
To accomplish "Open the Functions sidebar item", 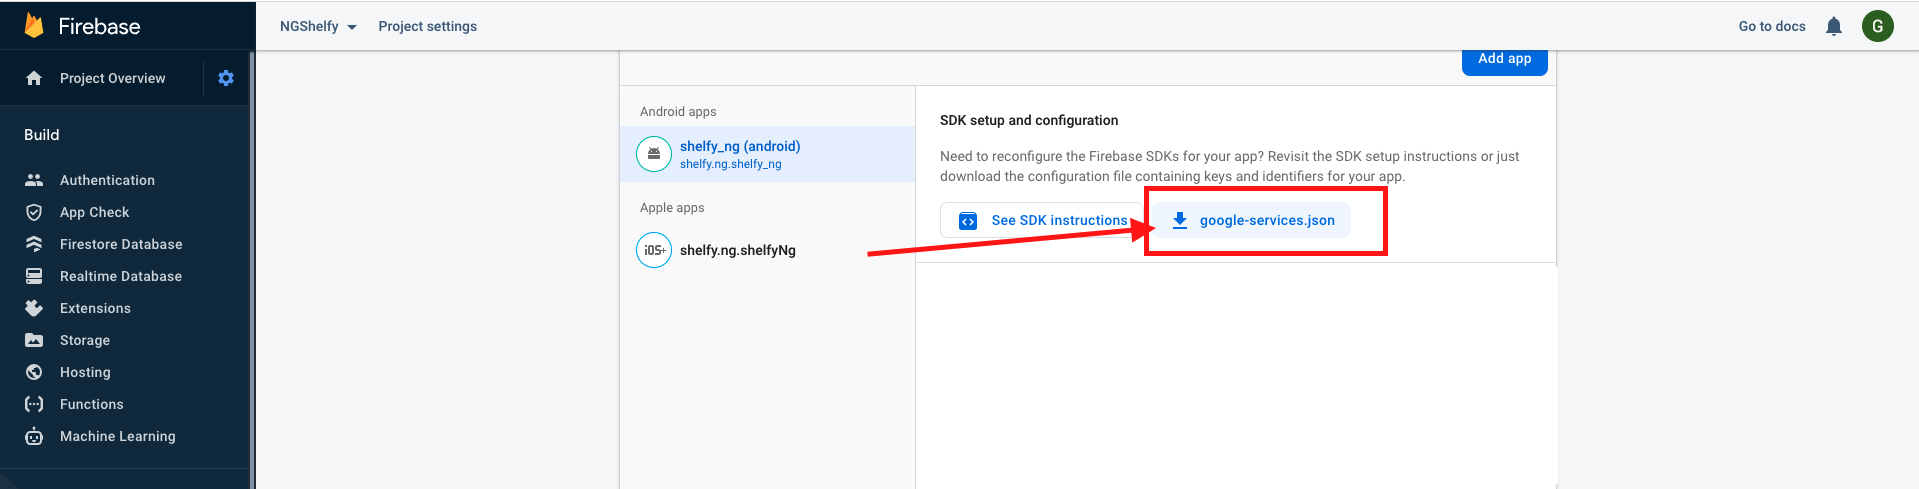I will 91,404.
